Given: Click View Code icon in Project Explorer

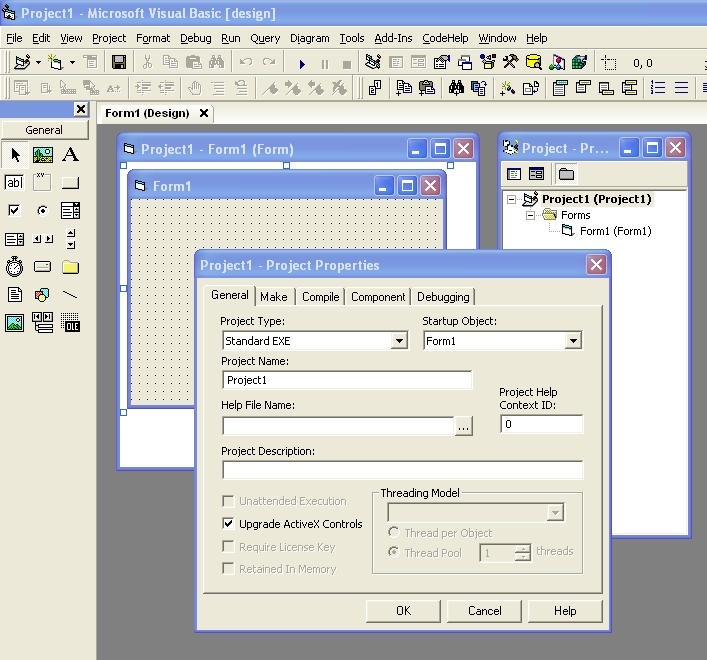Looking at the screenshot, I should (514, 174).
